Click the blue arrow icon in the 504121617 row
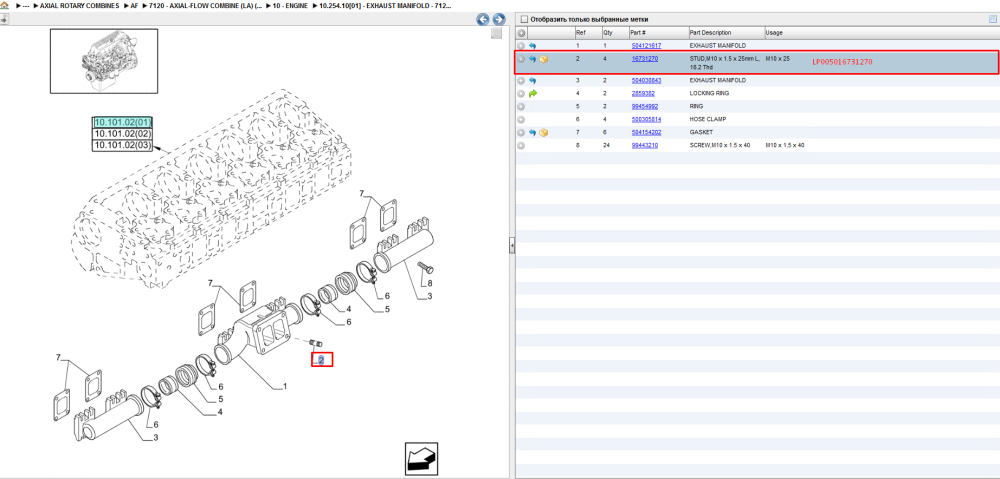 point(533,46)
